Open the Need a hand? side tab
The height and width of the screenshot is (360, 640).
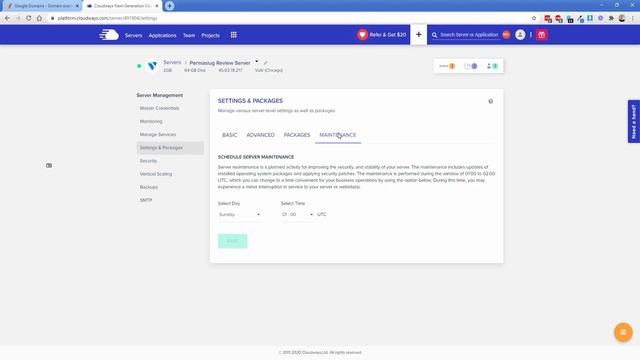(x=633, y=121)
